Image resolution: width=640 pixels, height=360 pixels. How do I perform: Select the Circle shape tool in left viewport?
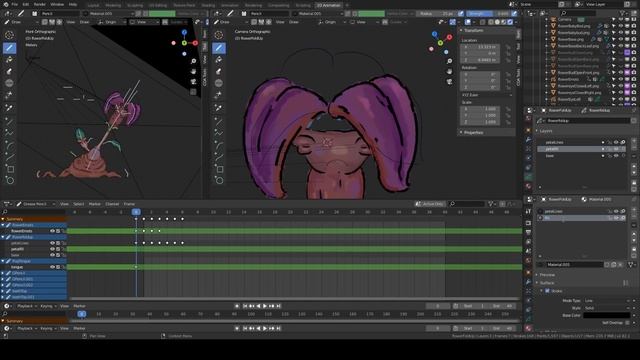9,180
